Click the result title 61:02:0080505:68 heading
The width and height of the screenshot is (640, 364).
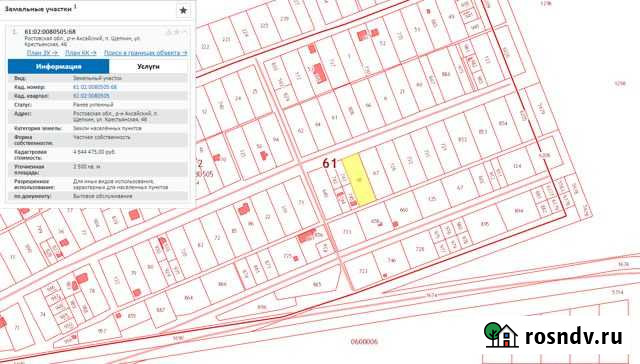point(50,31)
